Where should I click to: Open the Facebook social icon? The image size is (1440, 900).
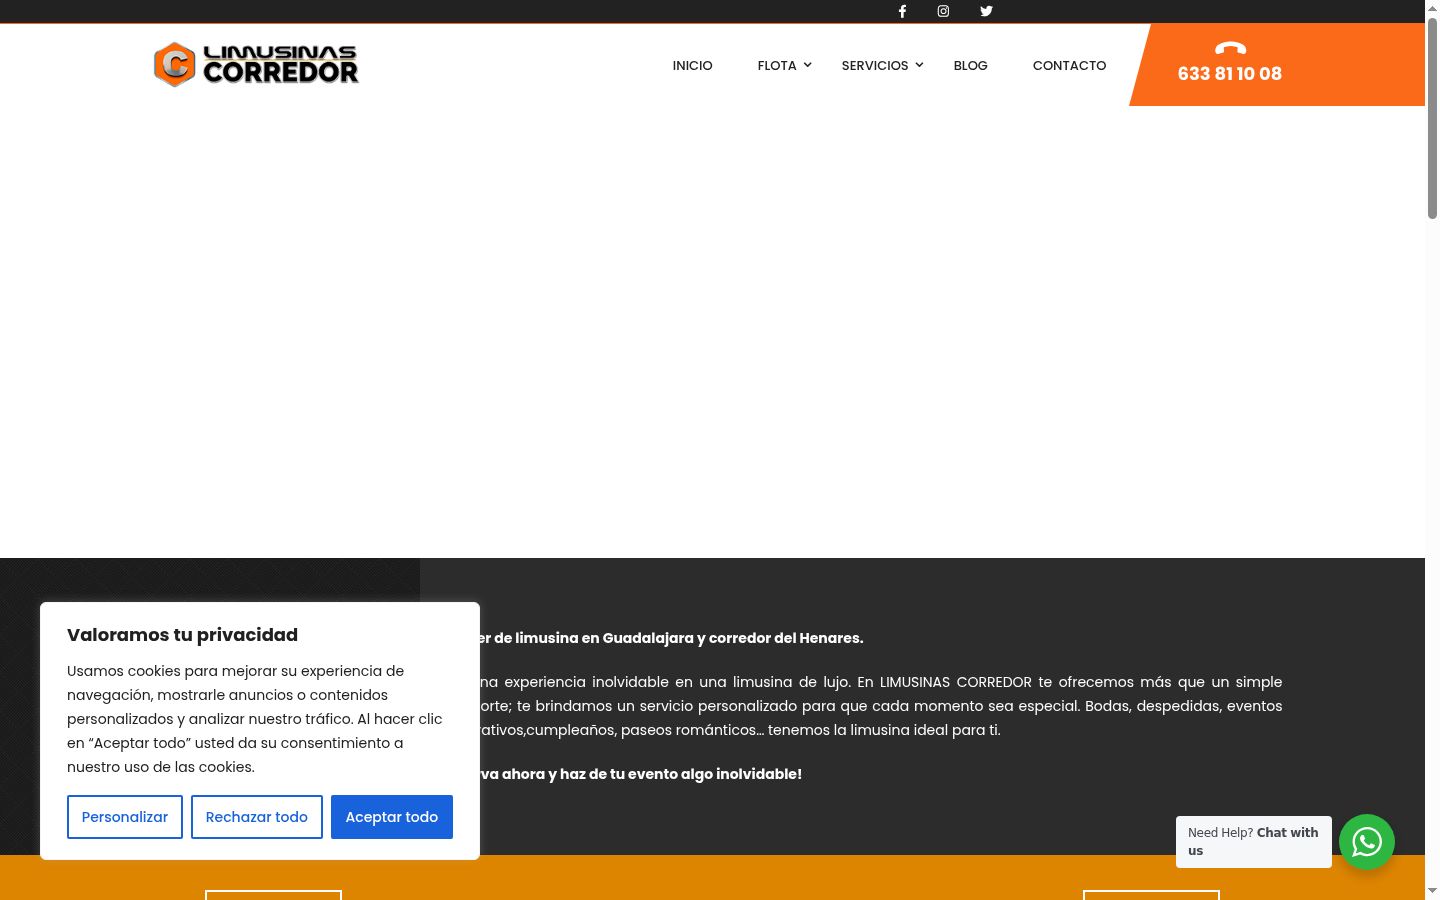[902, 11]
